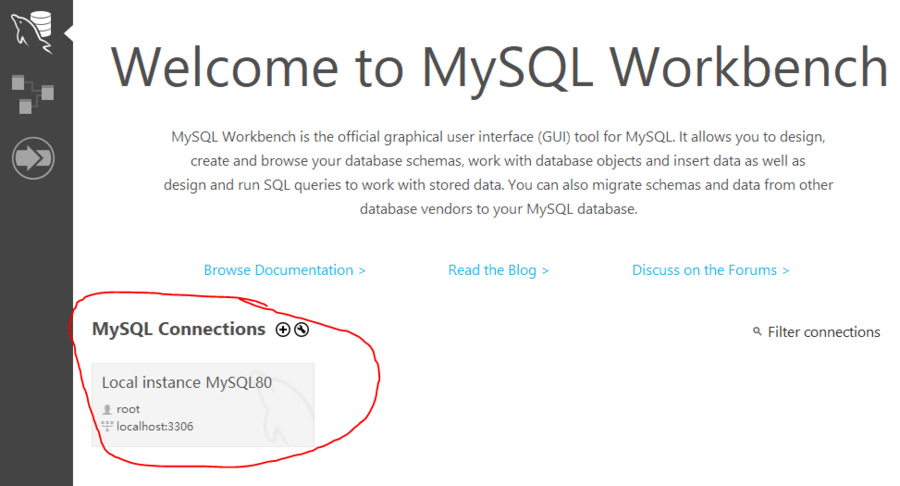Click the localhost:3306 host text
900x486 pixels.
pos(155,426)
